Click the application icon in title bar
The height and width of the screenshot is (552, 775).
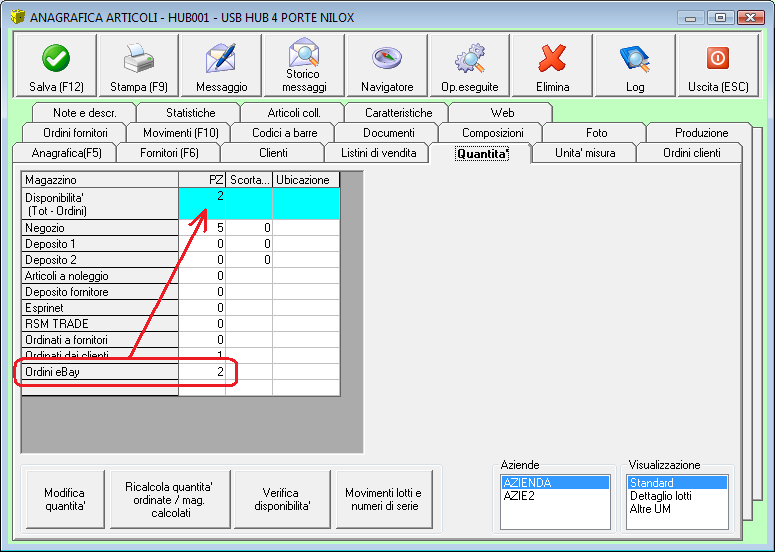(17, 17)
